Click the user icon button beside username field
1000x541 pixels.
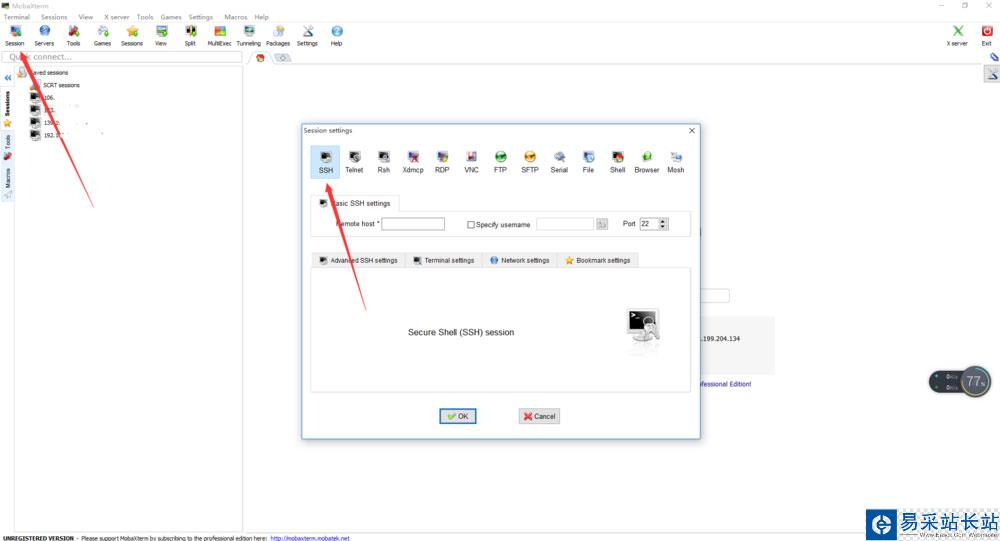[x=601, y=224]
